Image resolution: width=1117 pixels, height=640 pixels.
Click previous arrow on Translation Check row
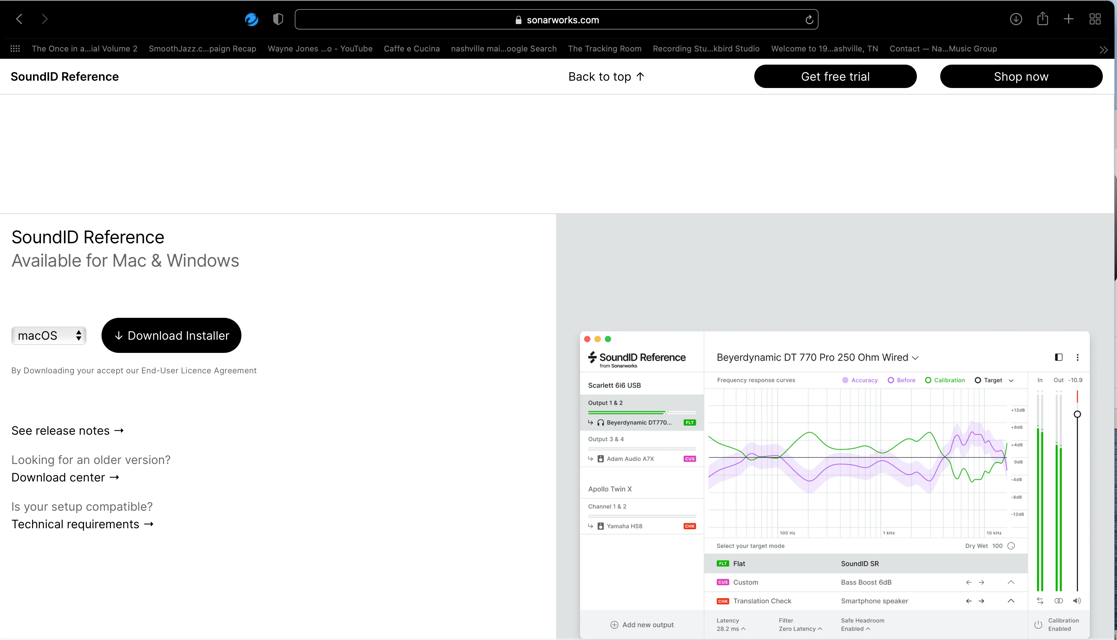pyautogui.click(x=968, y=601)
